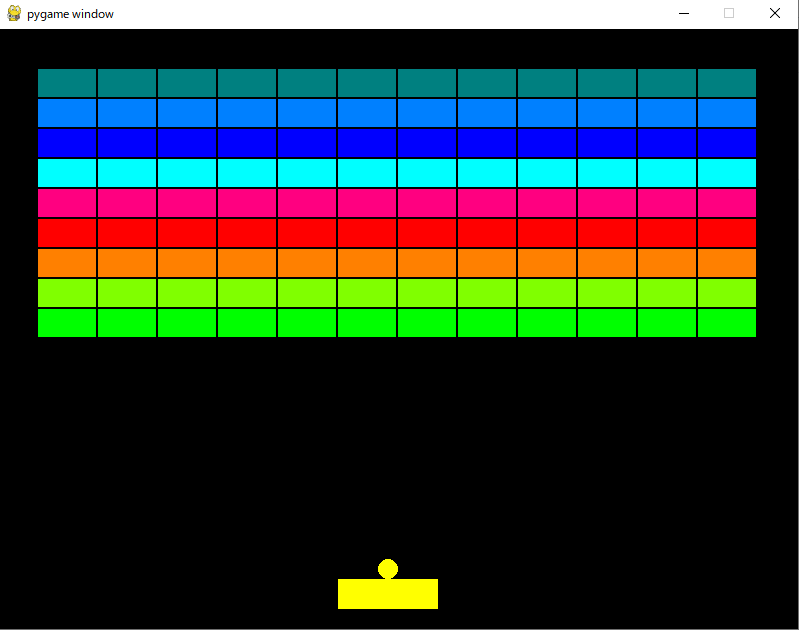The image size is (799, 630).
Task: Click the last cyan brick in fourth row
Action: 727,173
